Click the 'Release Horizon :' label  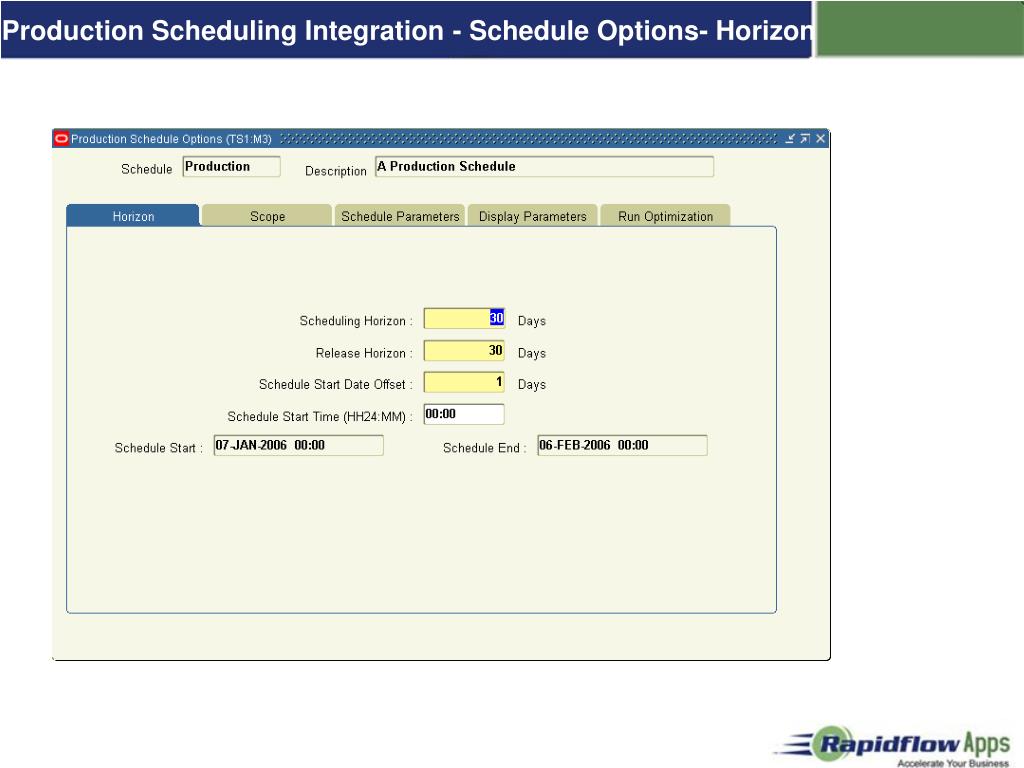[364, 353]
